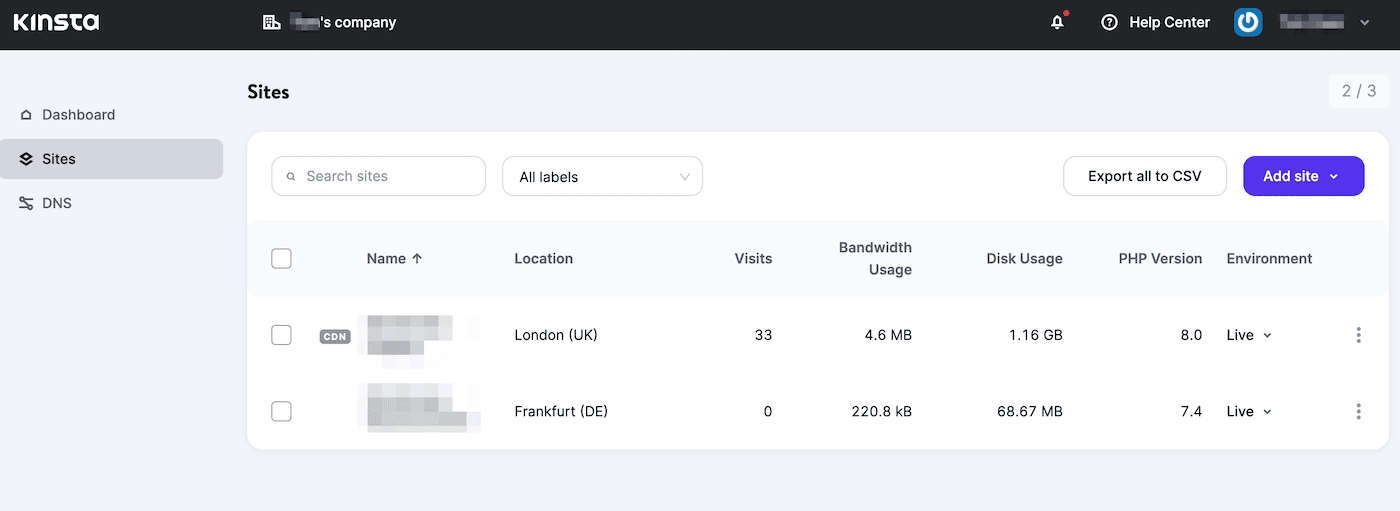Screen dimensions: 1400x511
Task: Click Export all to CSV button
Action: click(1144, 176)
